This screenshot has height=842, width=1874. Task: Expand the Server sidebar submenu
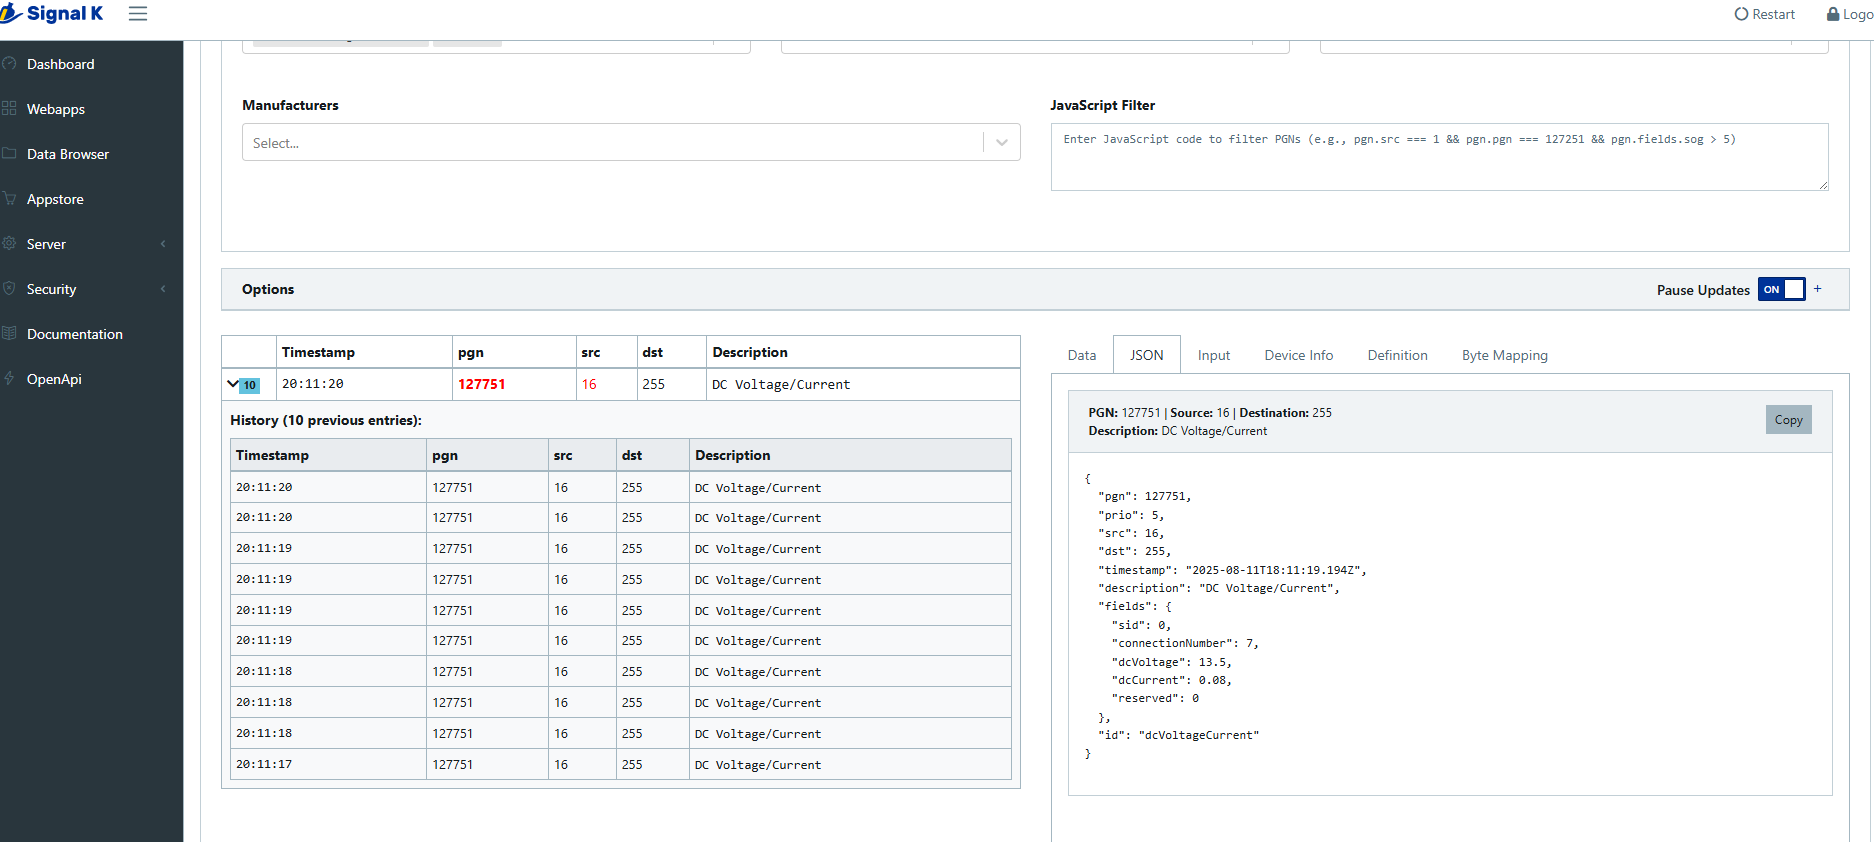(163, 244)
